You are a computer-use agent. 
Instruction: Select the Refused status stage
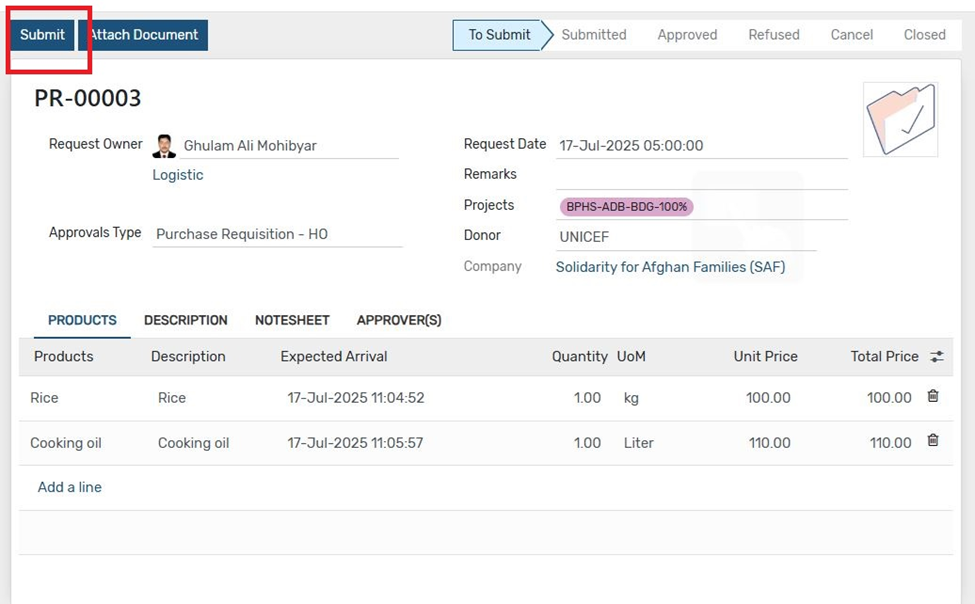[x=774, y=35]
